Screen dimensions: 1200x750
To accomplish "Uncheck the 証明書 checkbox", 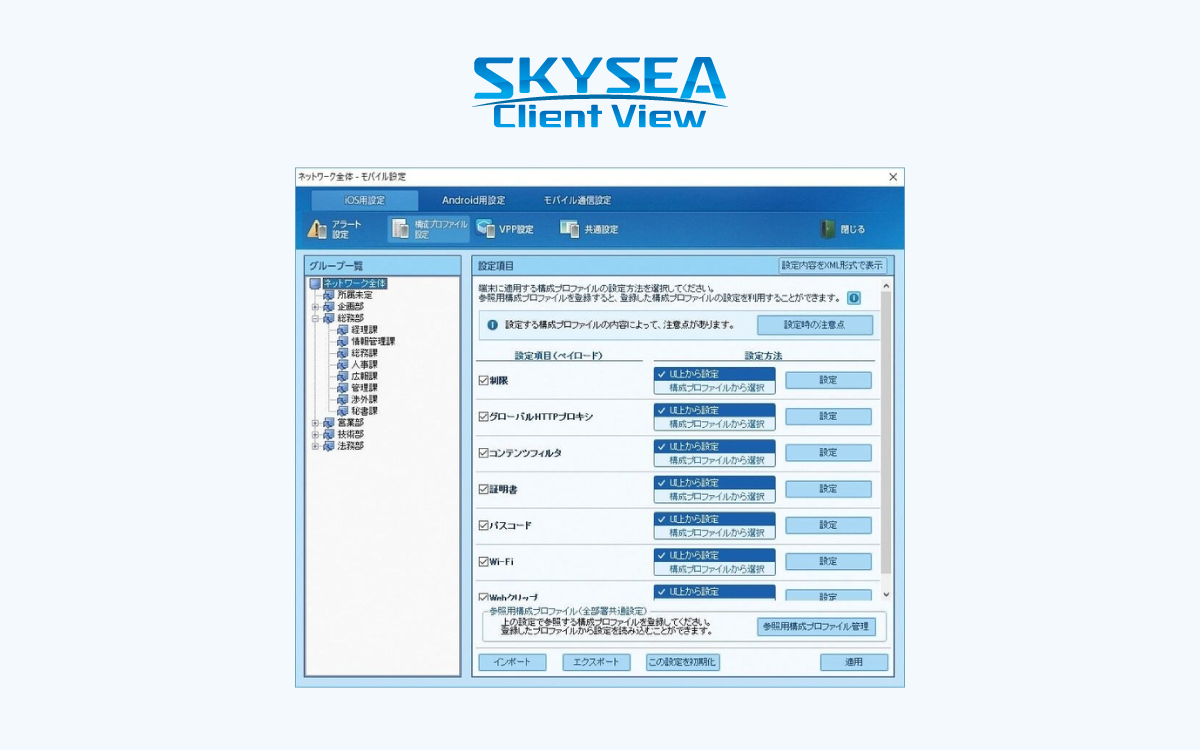I will [484, 489].
